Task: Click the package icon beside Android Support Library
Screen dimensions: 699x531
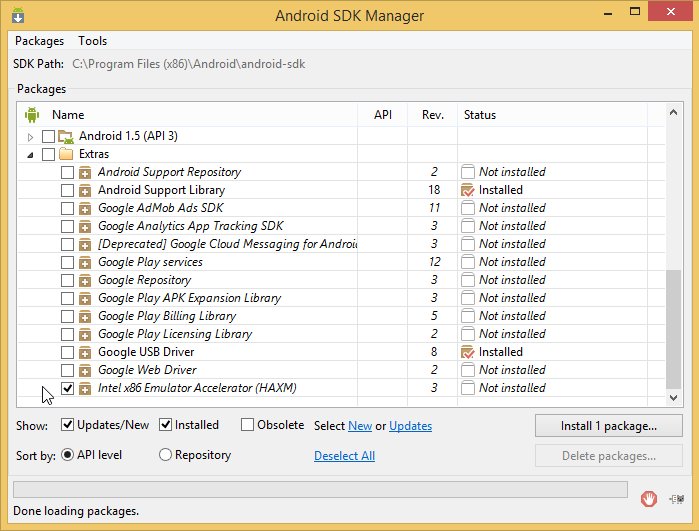Action: coord(85,190)
